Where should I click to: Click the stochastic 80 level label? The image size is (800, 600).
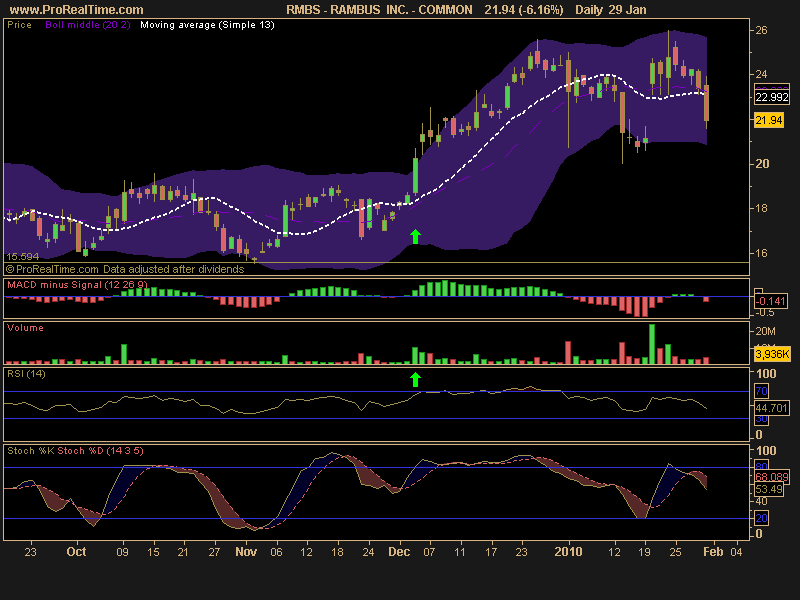(761, 466)
